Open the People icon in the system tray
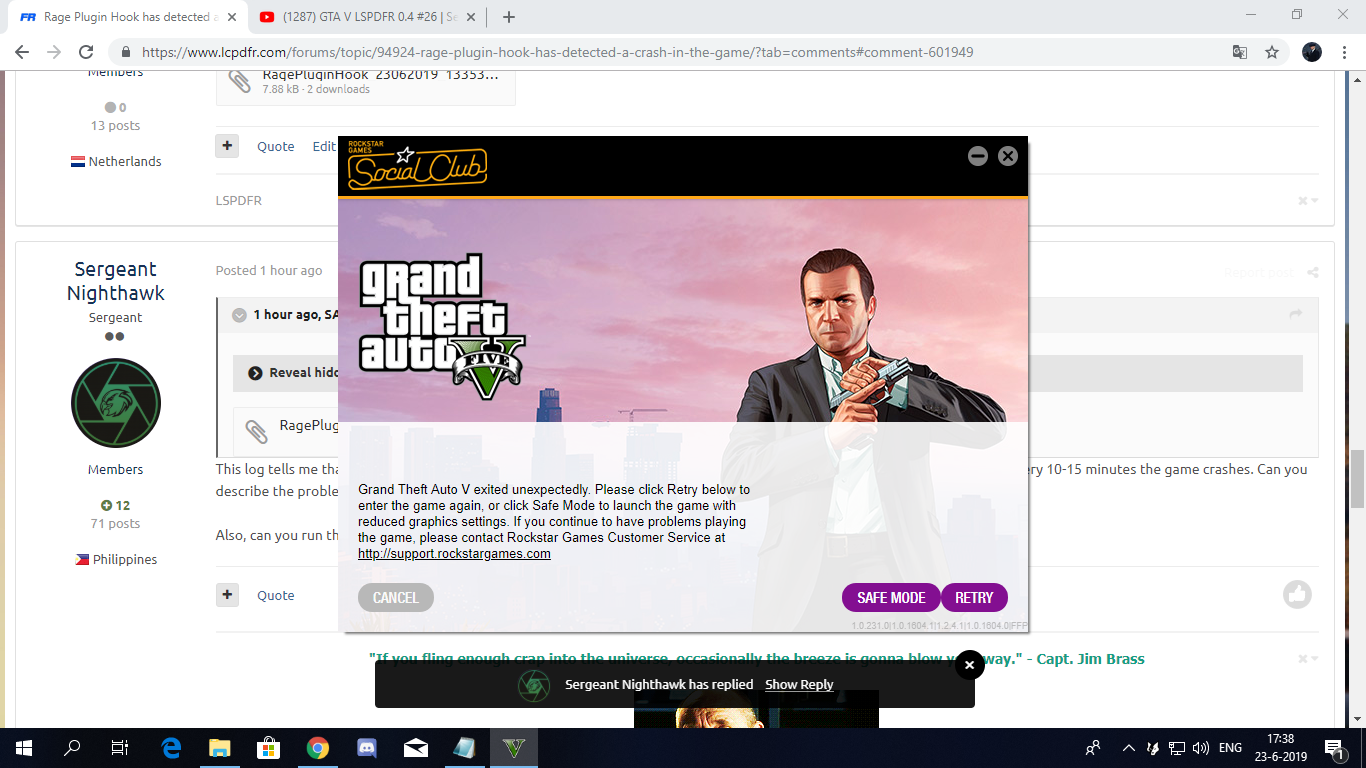 pos(1093,747)
